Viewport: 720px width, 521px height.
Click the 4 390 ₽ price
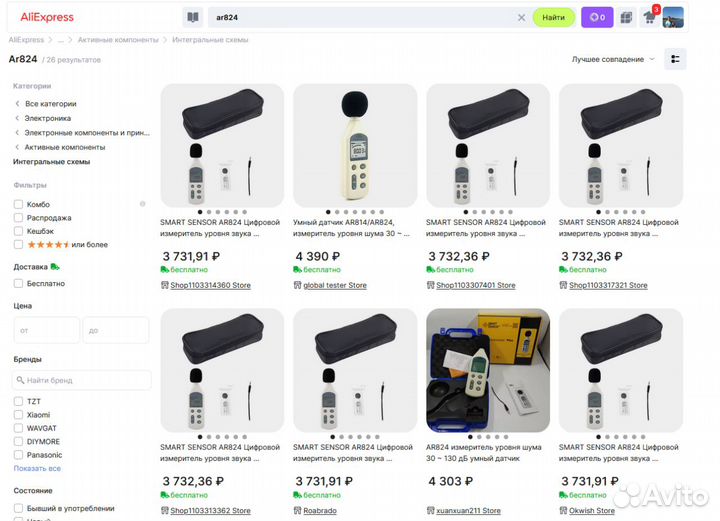click(x=318, y=257)
